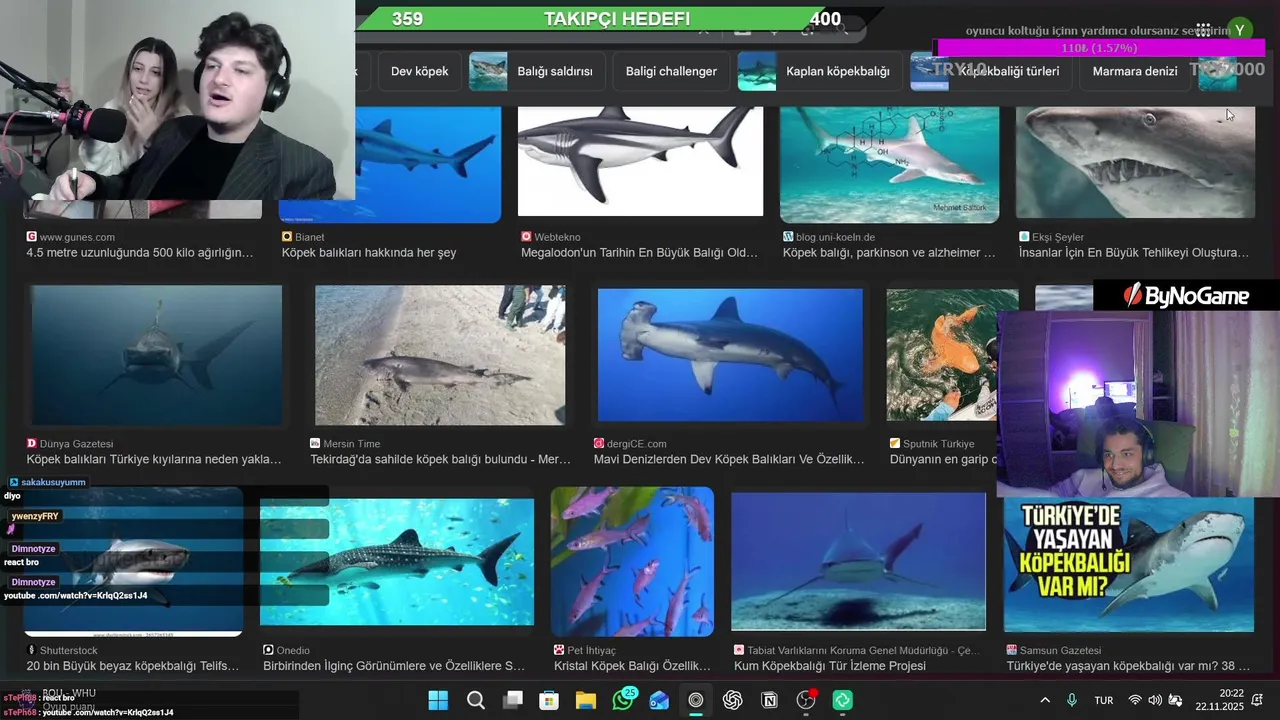The image size is (1280, 720).
Task: Open "20 bin Büyük beyaz köpekbalığı" Shutterstock link
Action: click(133, 666)
